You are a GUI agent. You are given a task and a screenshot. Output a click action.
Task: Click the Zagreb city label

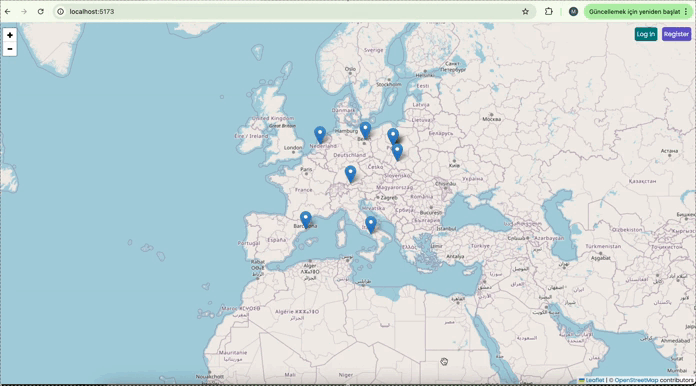pyautogui.click(x=389, y=197)
